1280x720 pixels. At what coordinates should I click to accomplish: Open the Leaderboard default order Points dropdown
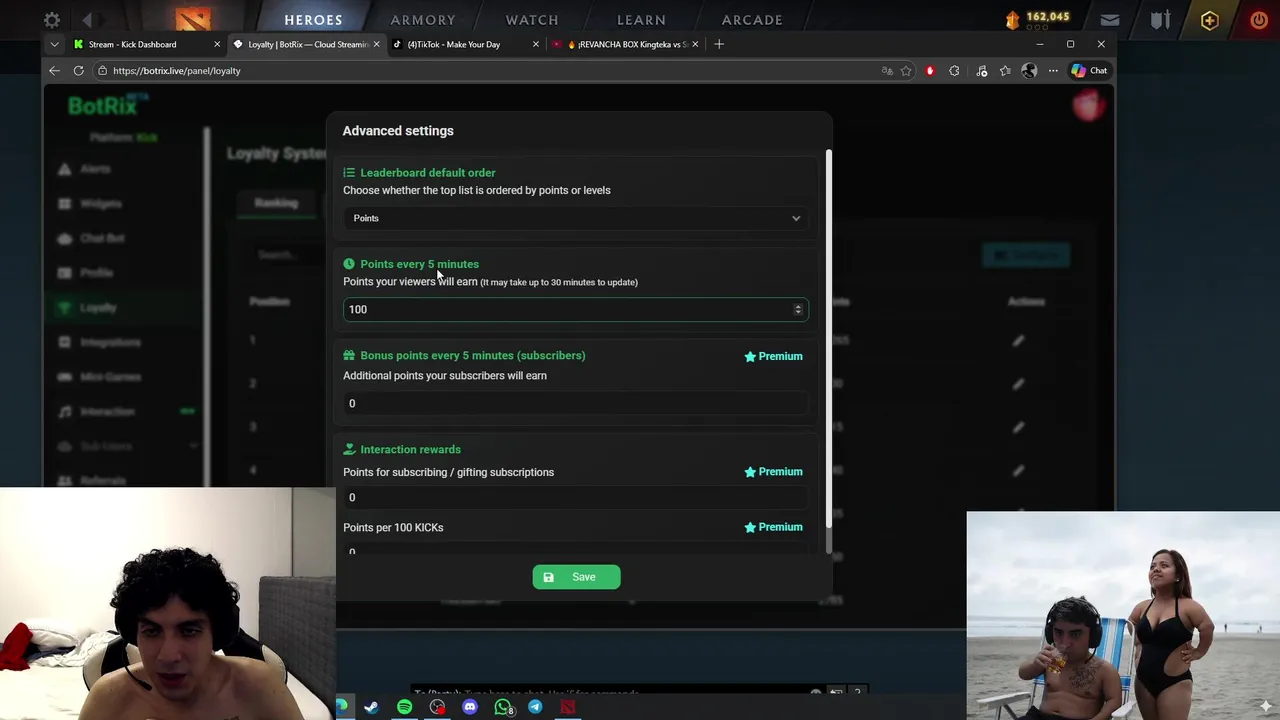(x=576, y=218)
